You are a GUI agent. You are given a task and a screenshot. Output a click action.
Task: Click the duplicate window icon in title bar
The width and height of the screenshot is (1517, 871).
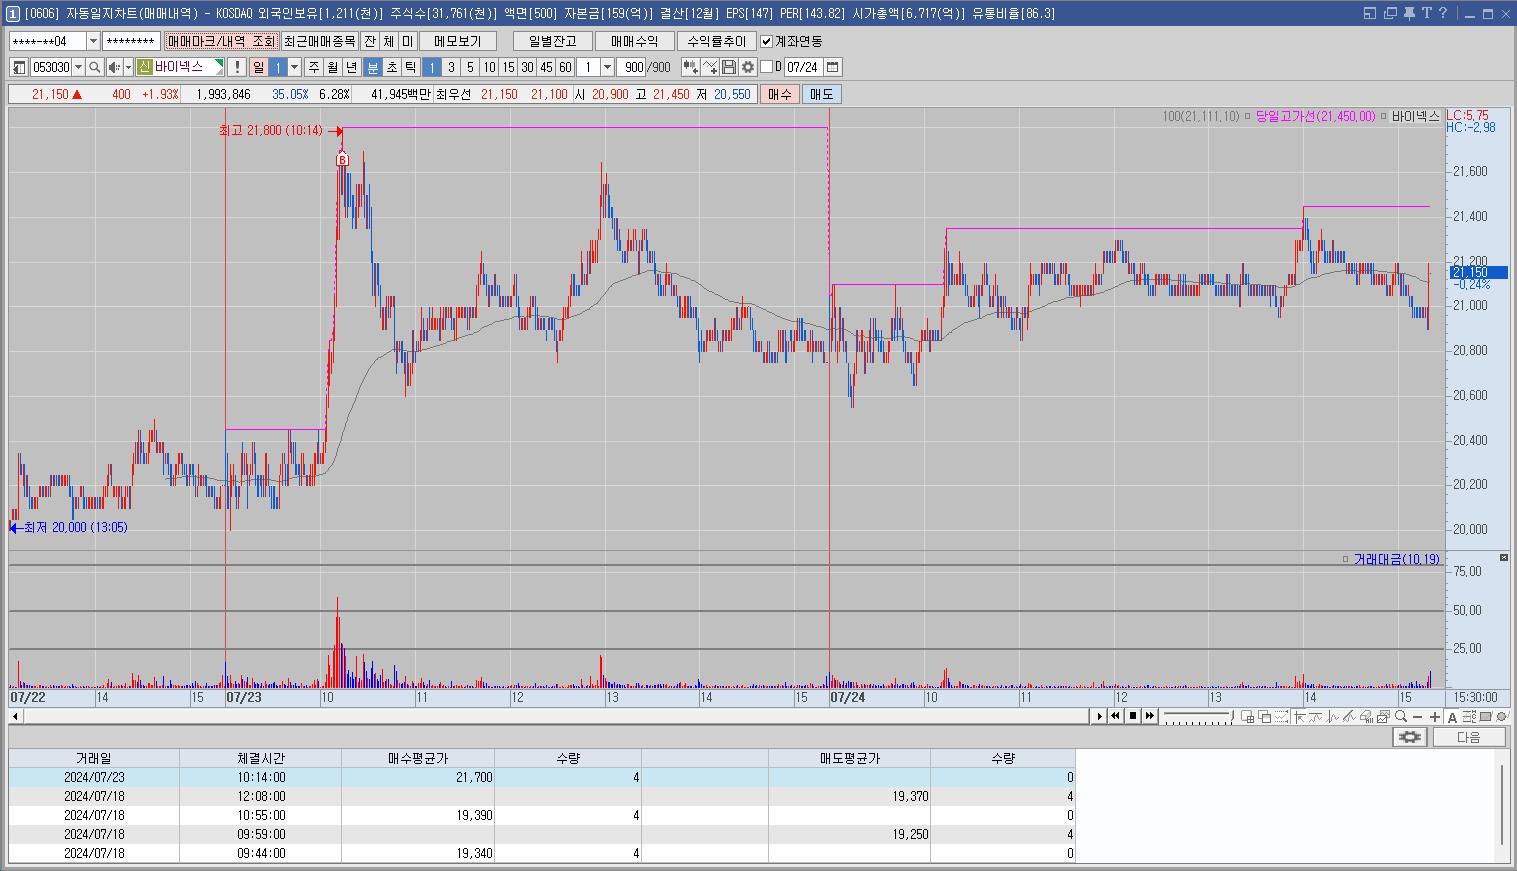point(1390,13)
